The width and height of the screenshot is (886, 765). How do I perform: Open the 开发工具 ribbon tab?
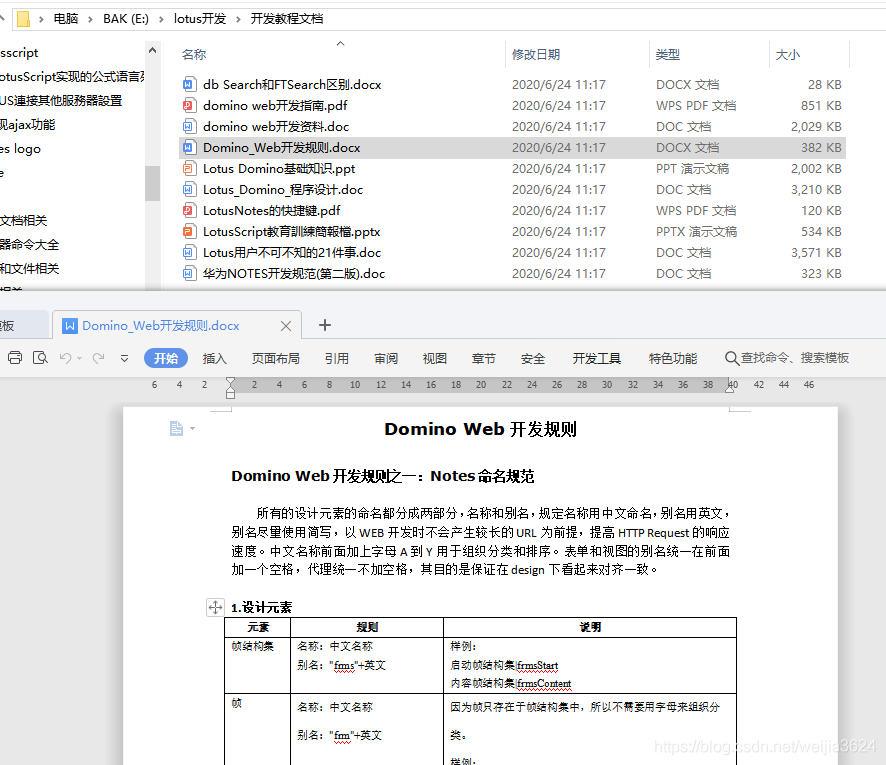click(597, 358)
